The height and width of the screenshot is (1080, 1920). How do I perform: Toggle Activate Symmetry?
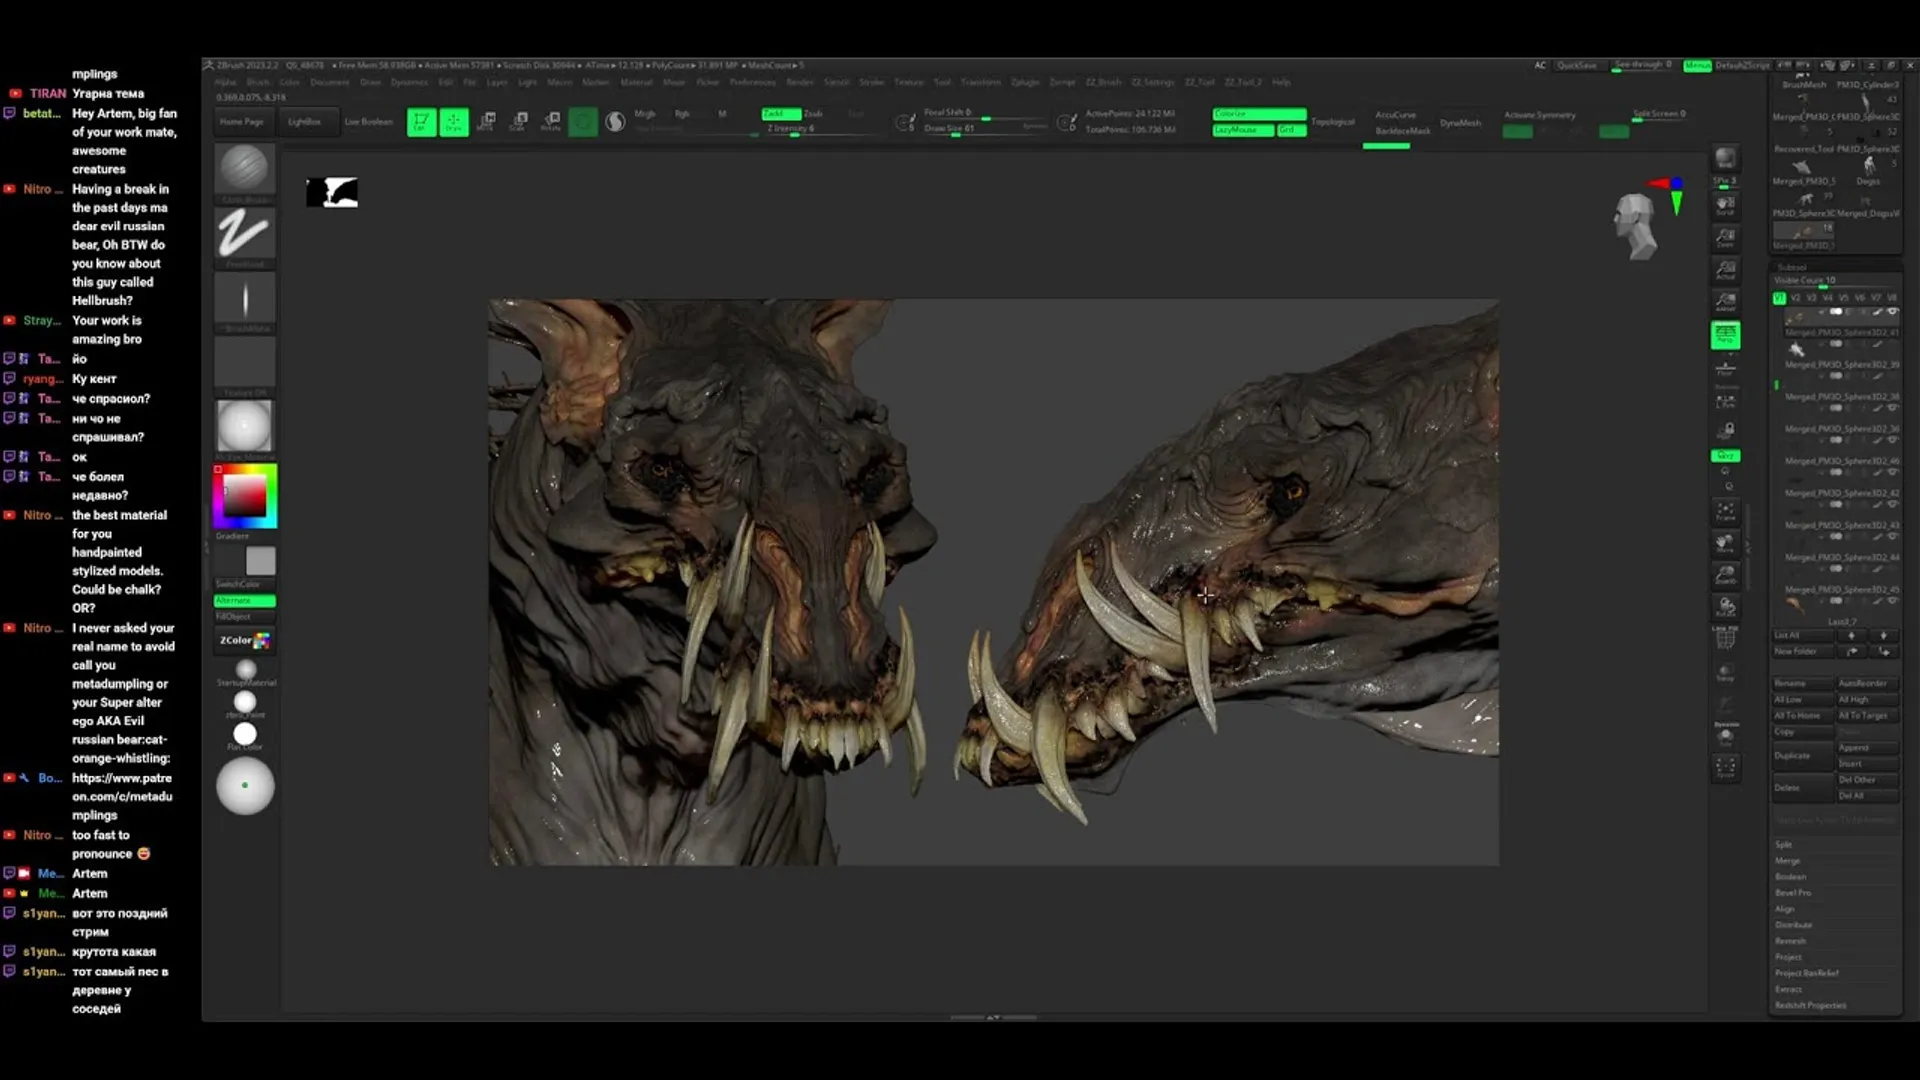tap(1540, 115)
